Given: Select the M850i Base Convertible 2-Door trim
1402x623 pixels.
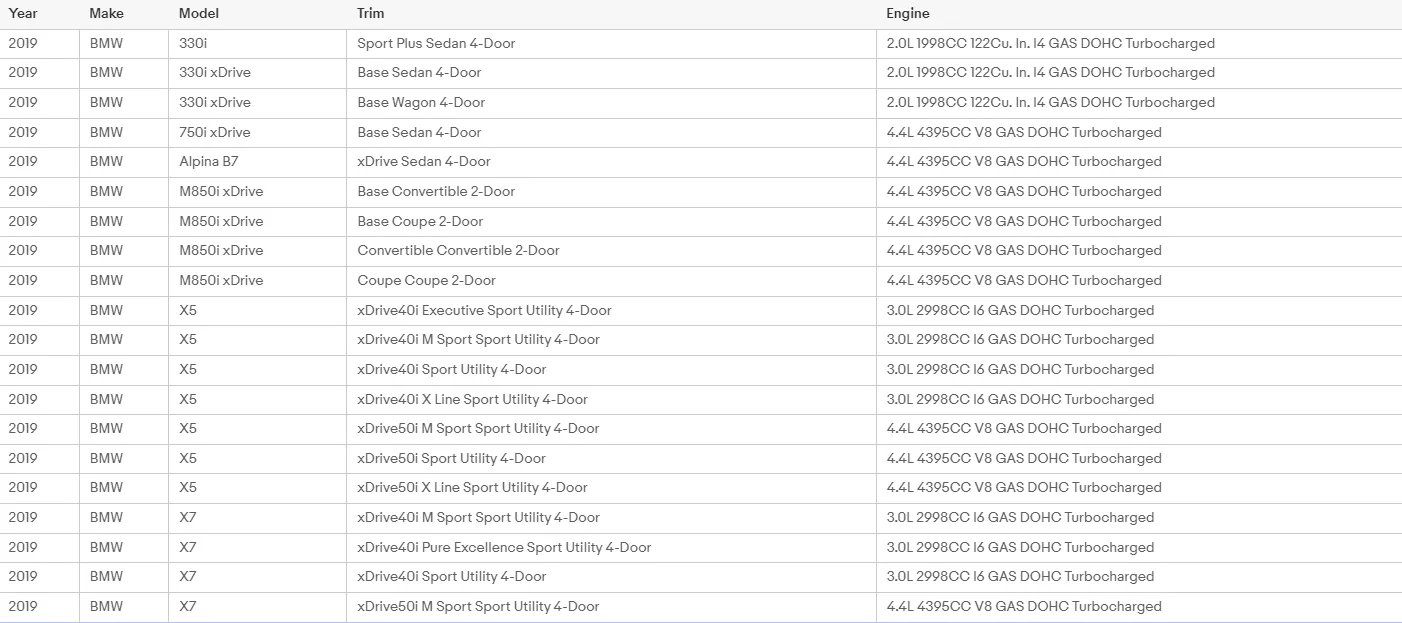Looking at the screenshot, I should [x=612, y=192].
